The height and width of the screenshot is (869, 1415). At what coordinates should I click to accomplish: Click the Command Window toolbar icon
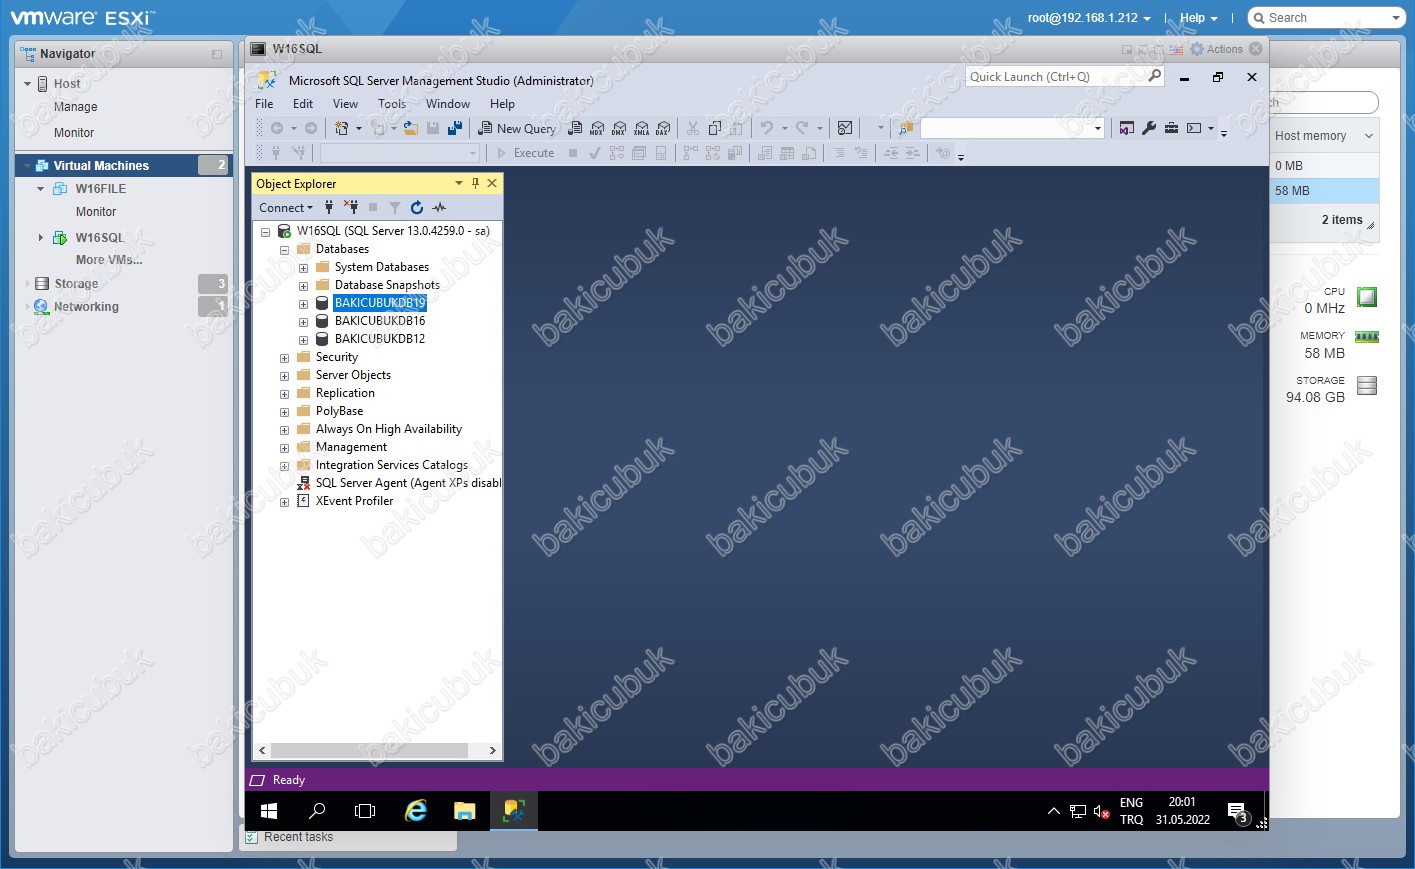click(x=1194, y=128)
